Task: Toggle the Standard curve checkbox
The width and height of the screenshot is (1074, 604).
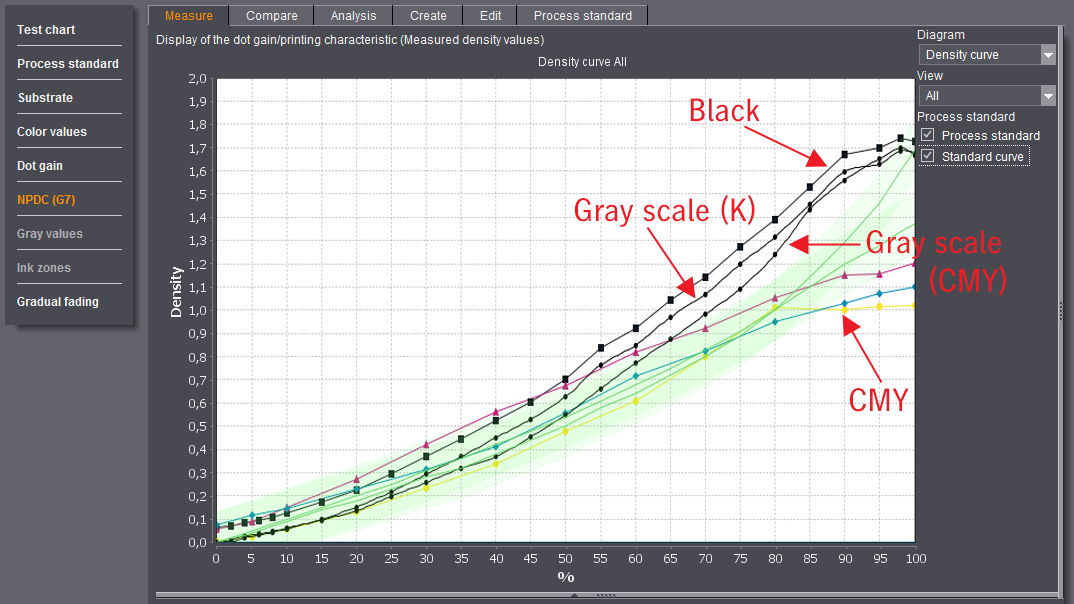Action: 928,156
